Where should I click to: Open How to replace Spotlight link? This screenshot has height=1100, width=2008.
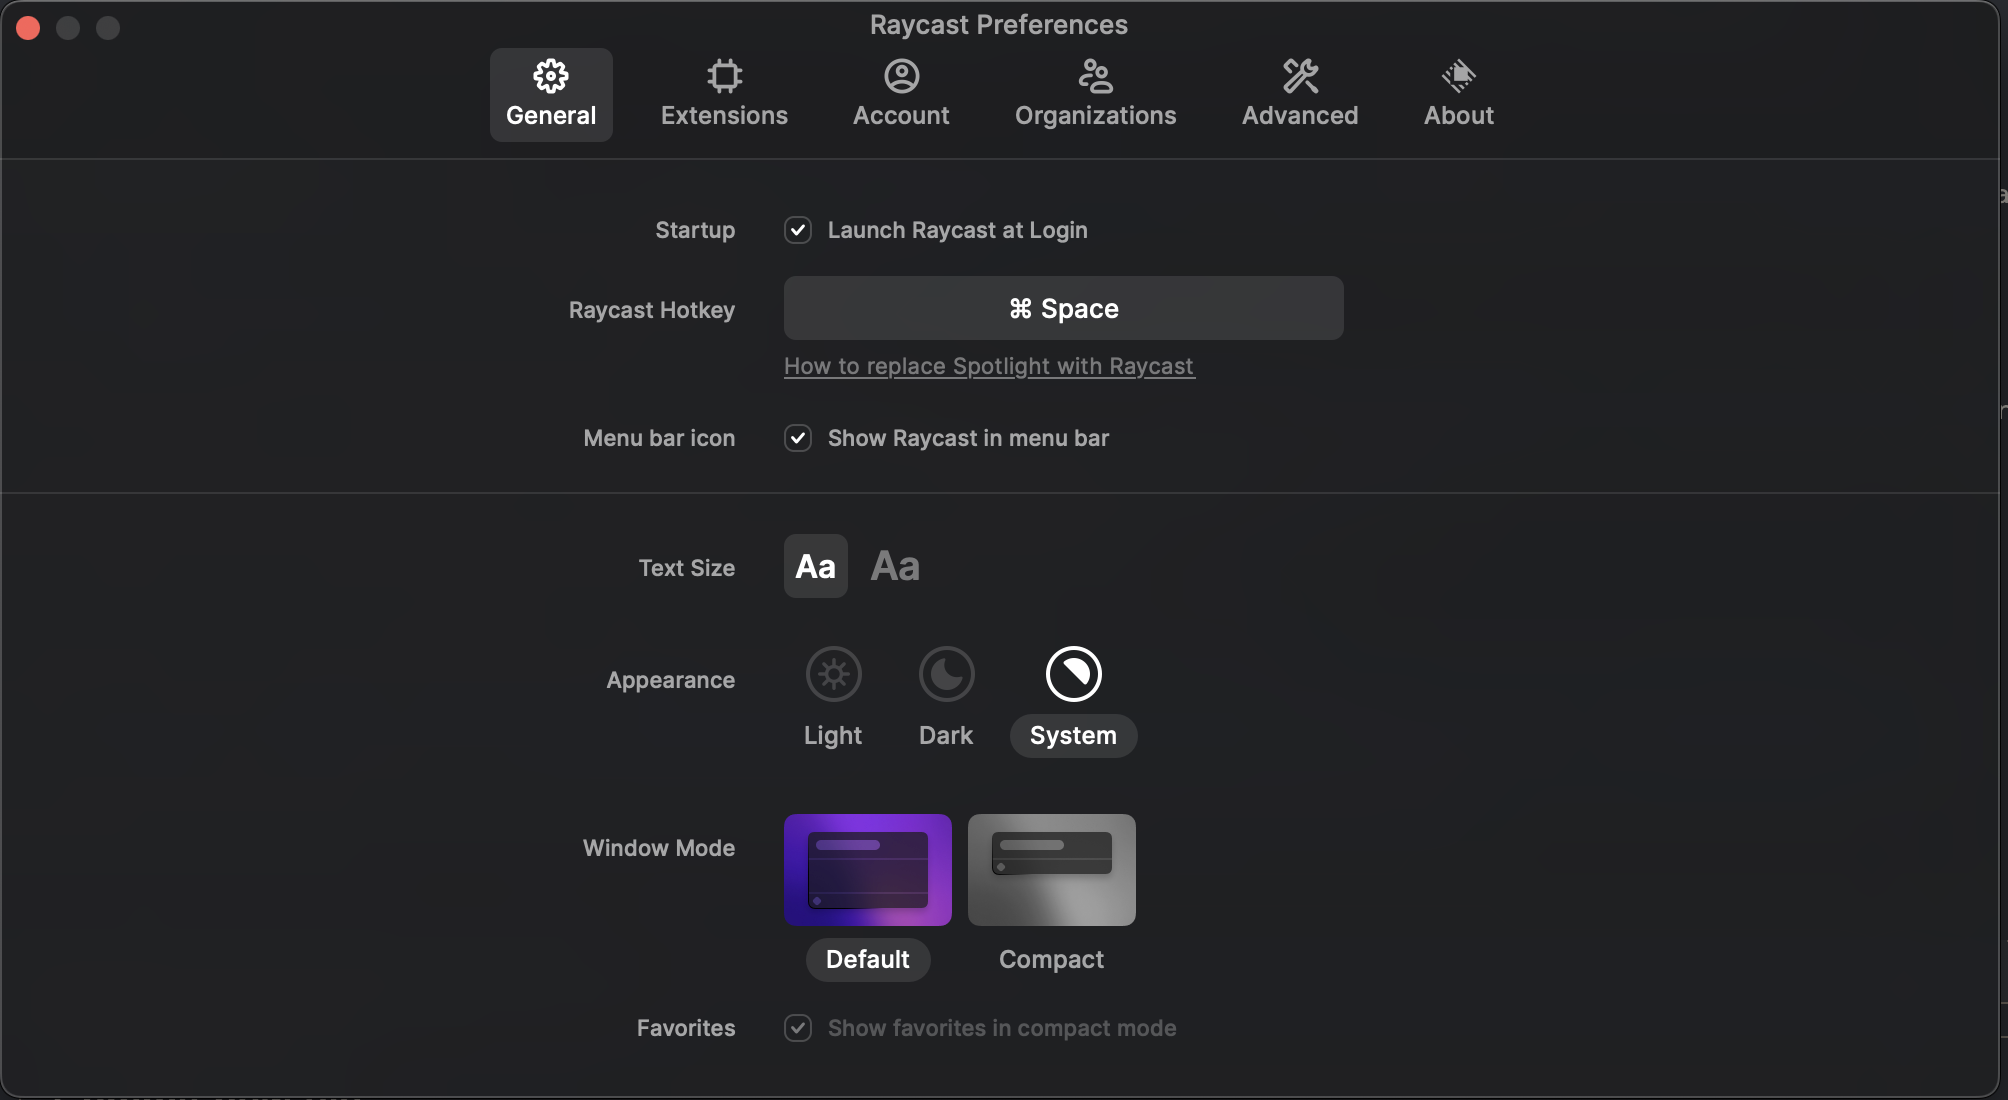click(988, 366)
